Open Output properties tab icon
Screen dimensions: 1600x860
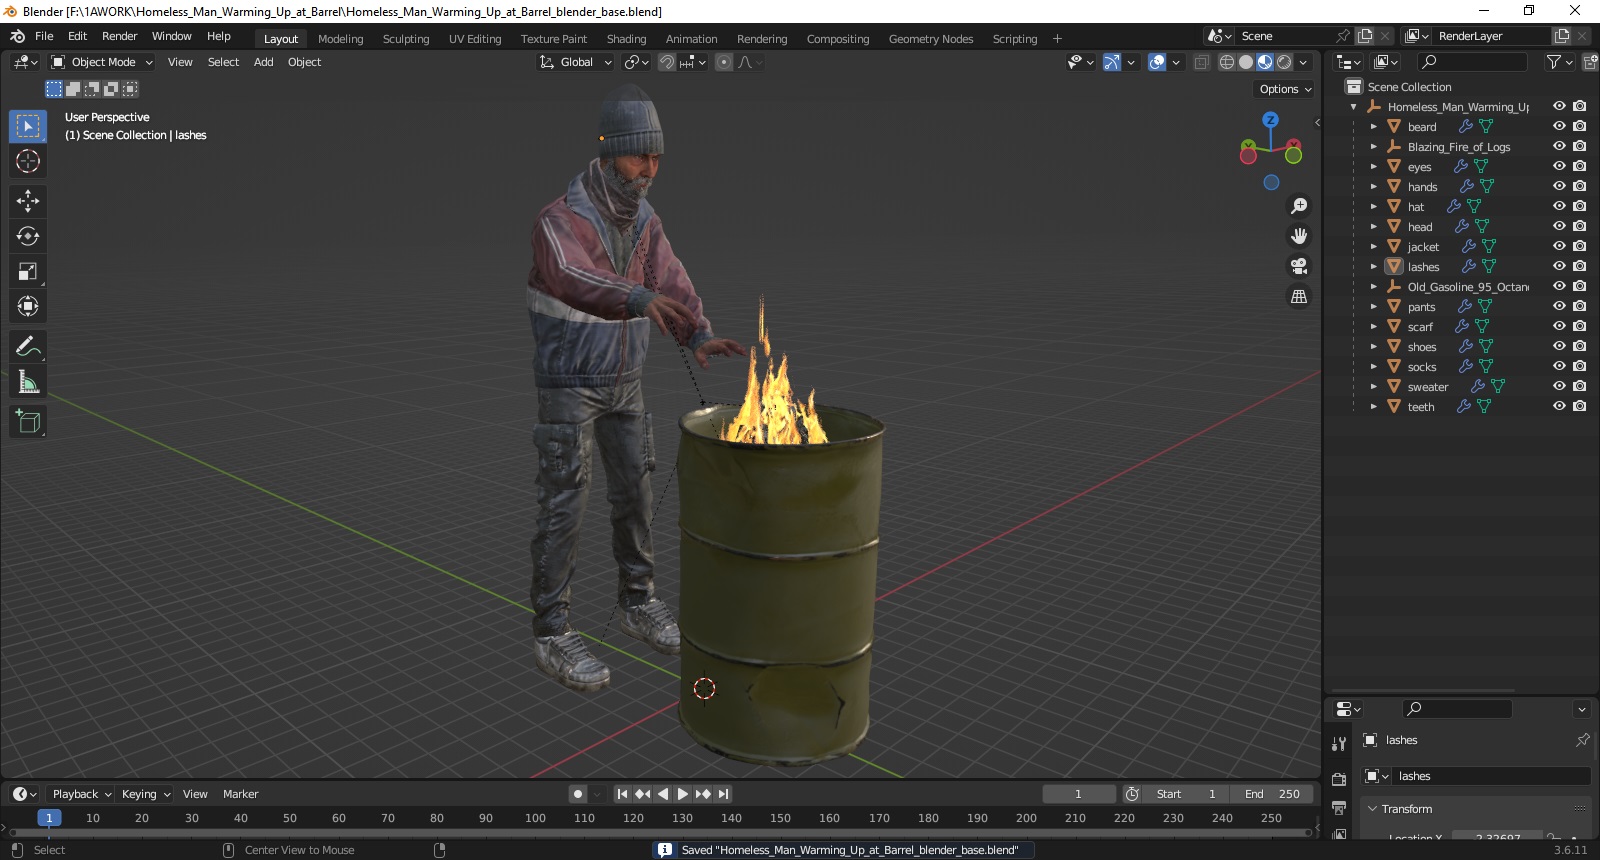1339,807
